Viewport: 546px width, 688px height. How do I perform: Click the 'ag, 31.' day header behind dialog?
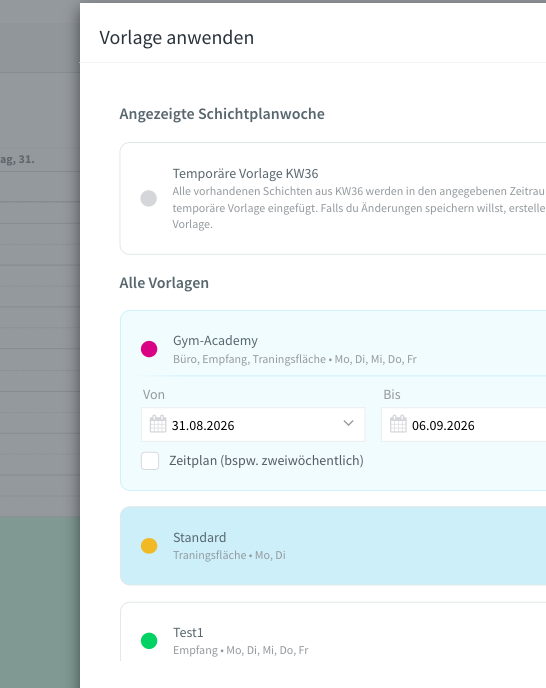[17, 160]
